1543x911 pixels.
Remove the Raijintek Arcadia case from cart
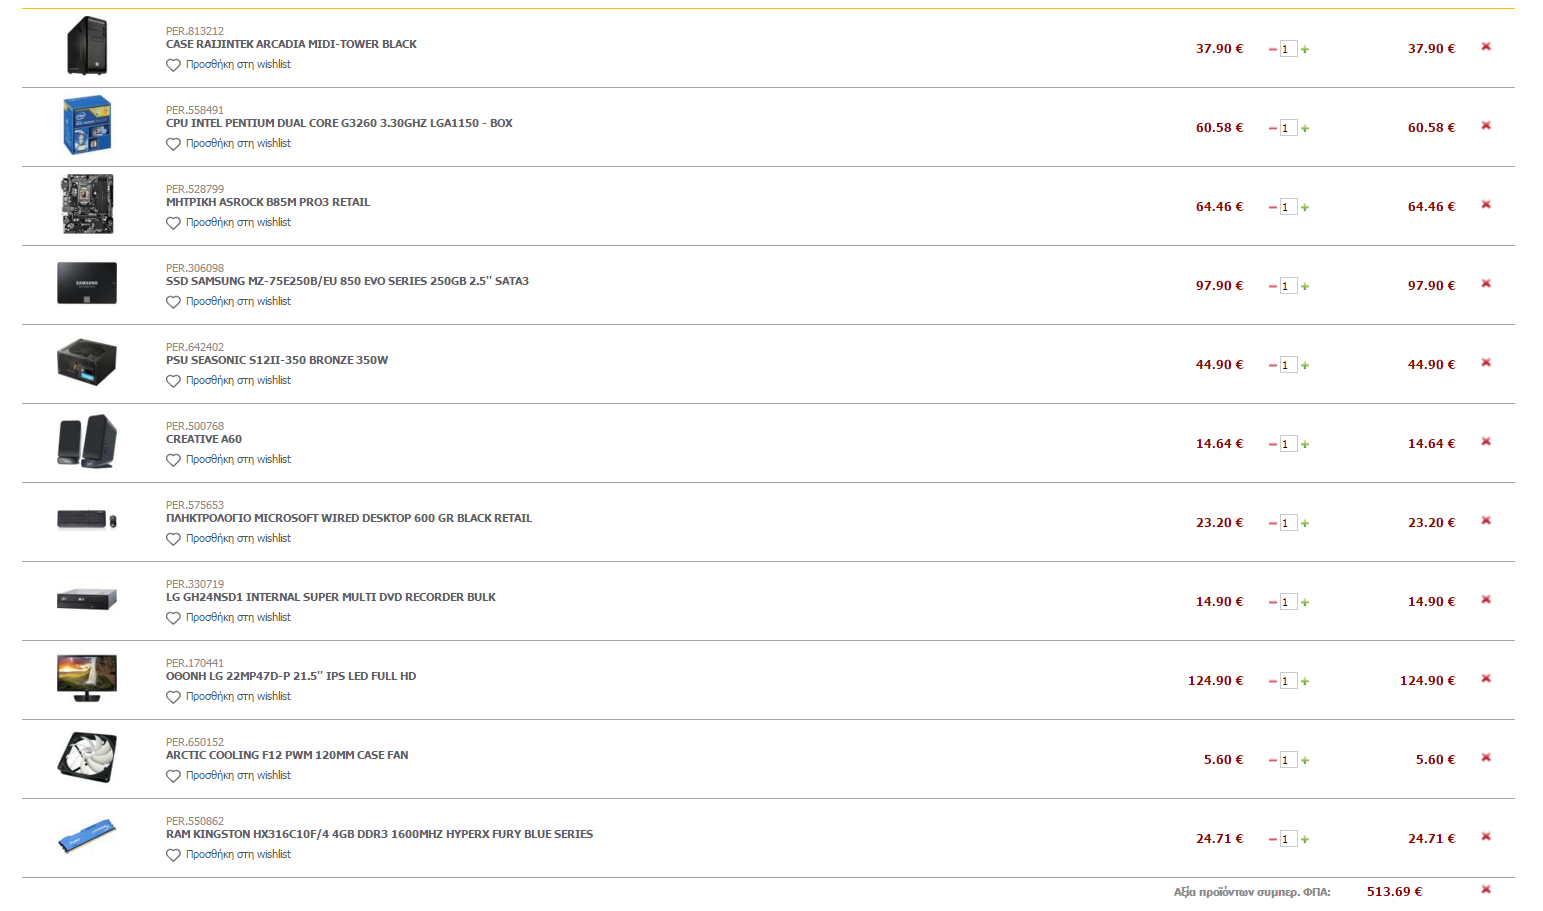(1486, 46)
